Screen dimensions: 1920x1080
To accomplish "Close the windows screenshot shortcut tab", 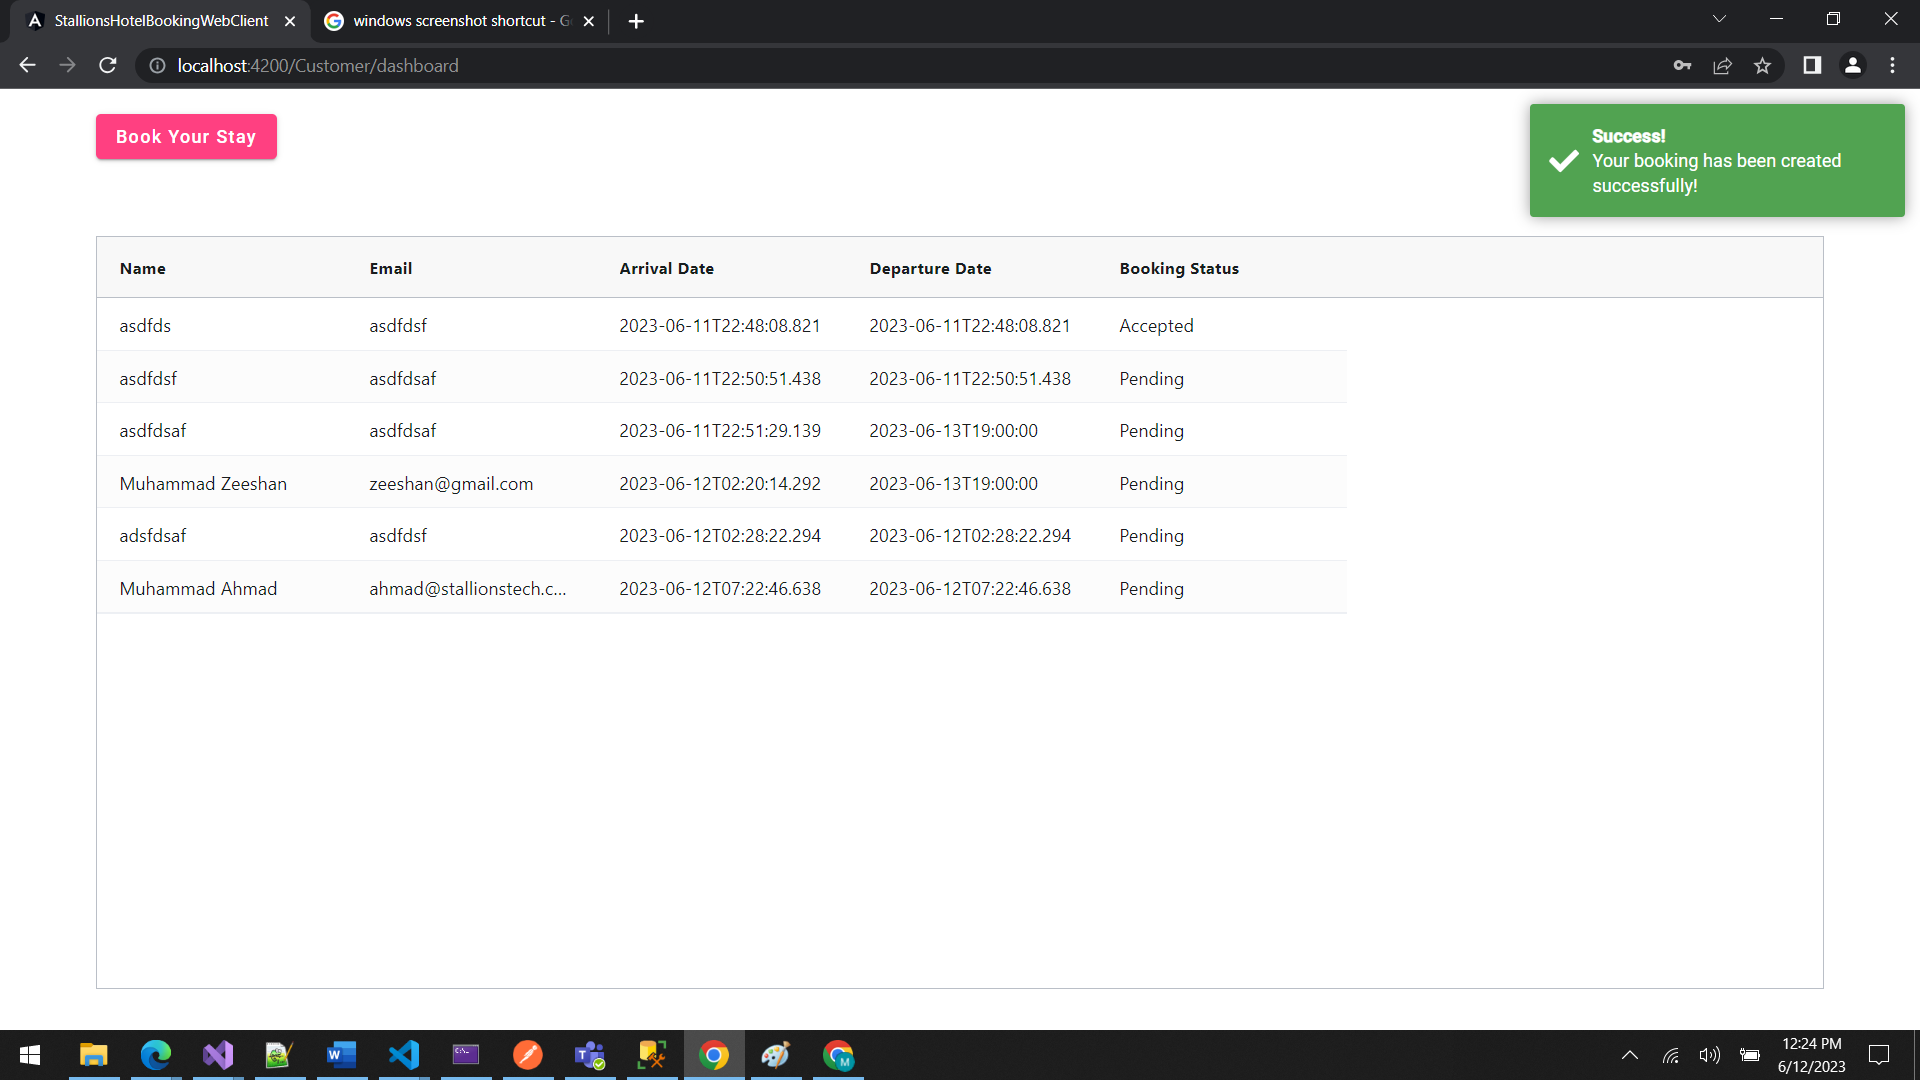I will (x=588, y=21).
